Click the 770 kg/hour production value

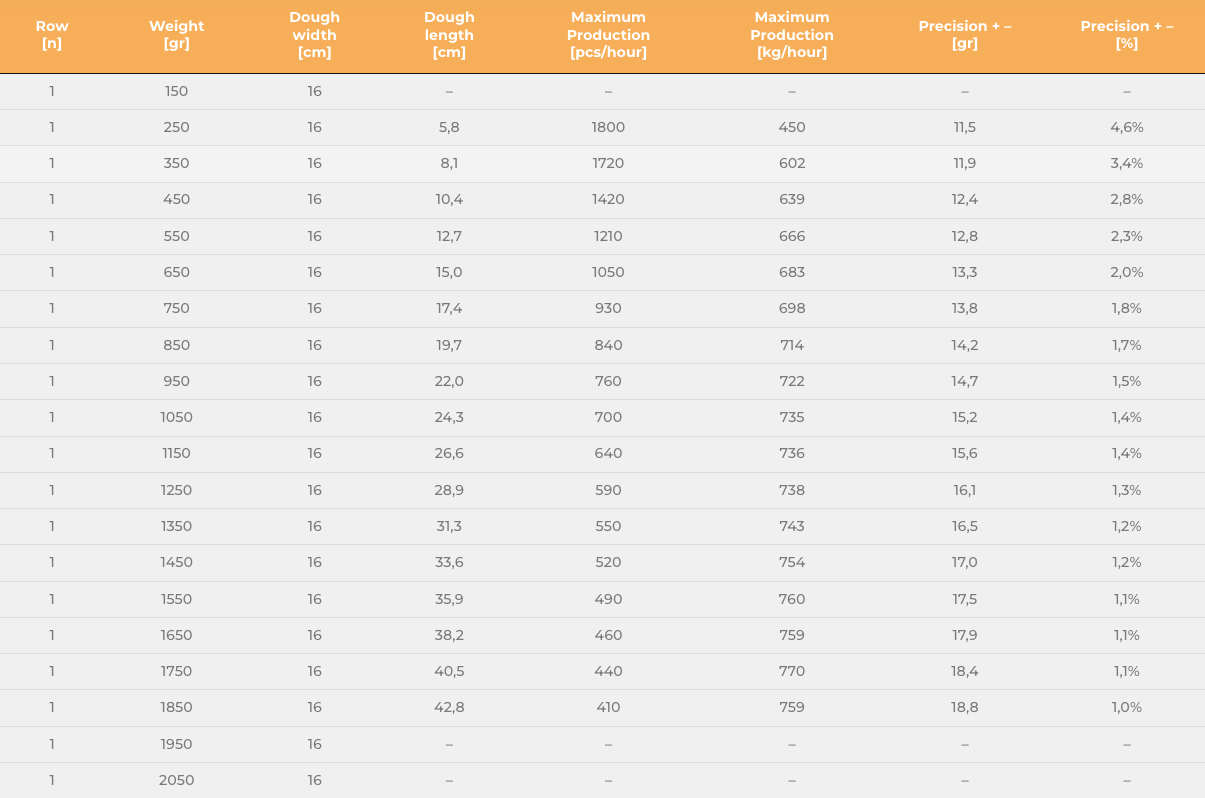(792, 671)
